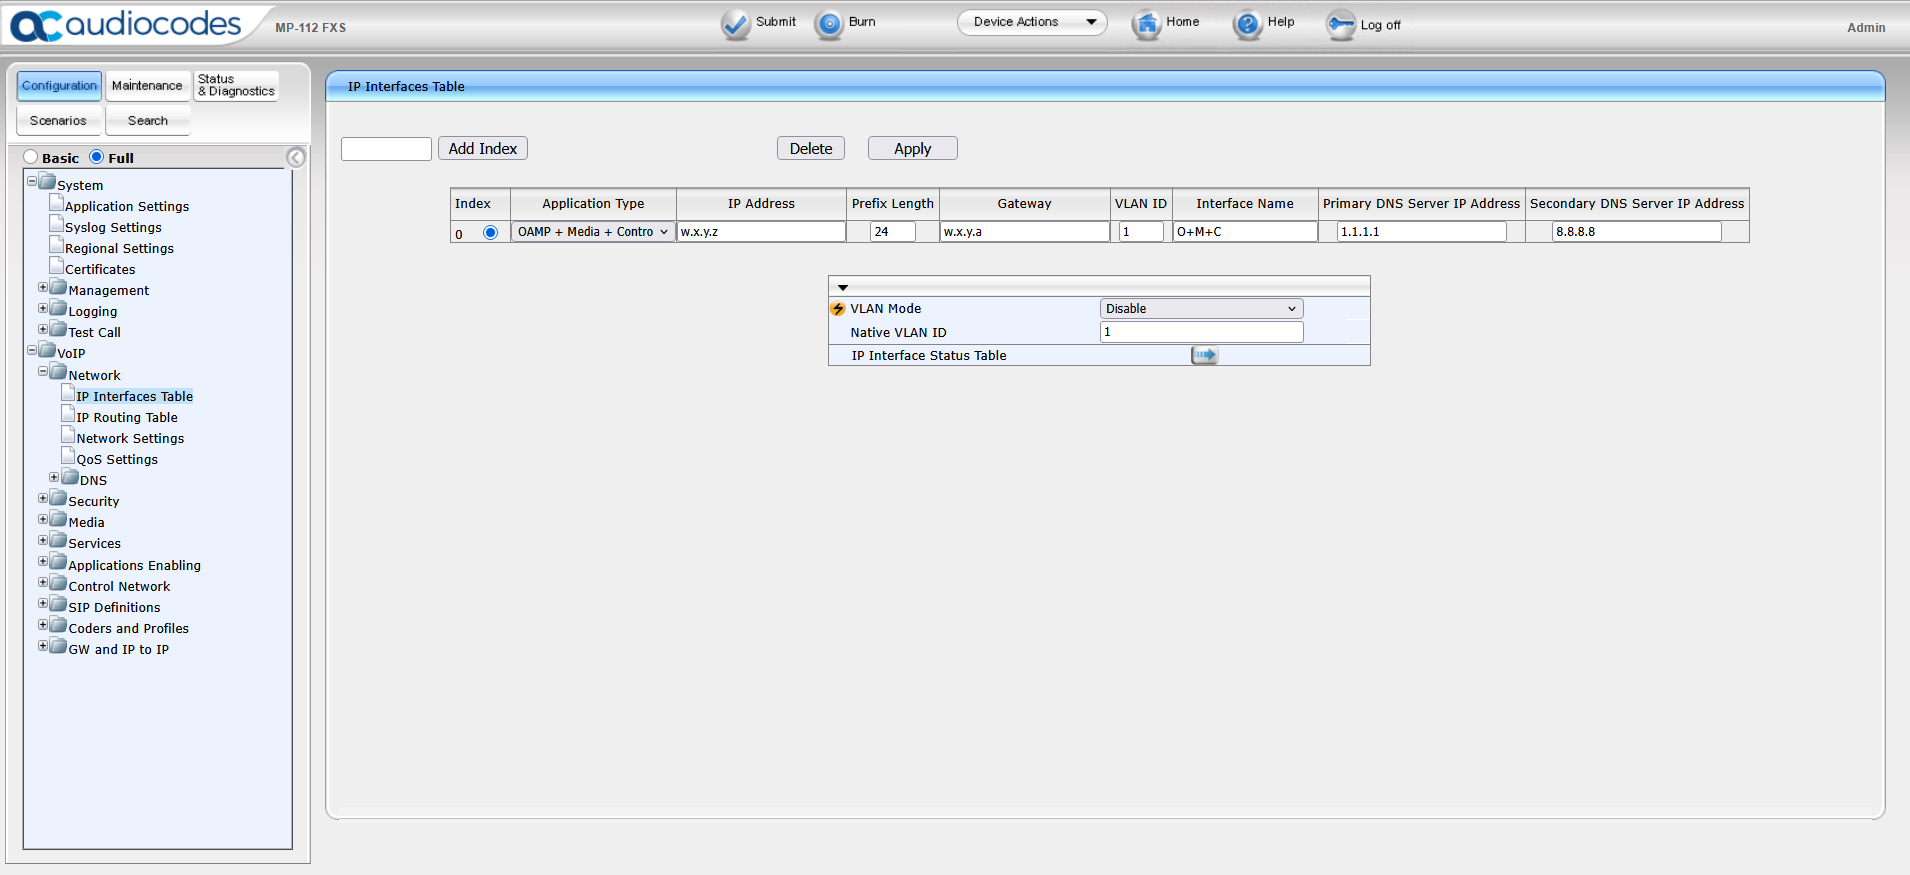Go to Home via house icon
The width and height of the screenshot is (1910, 875).
(x=1146, y=24)
